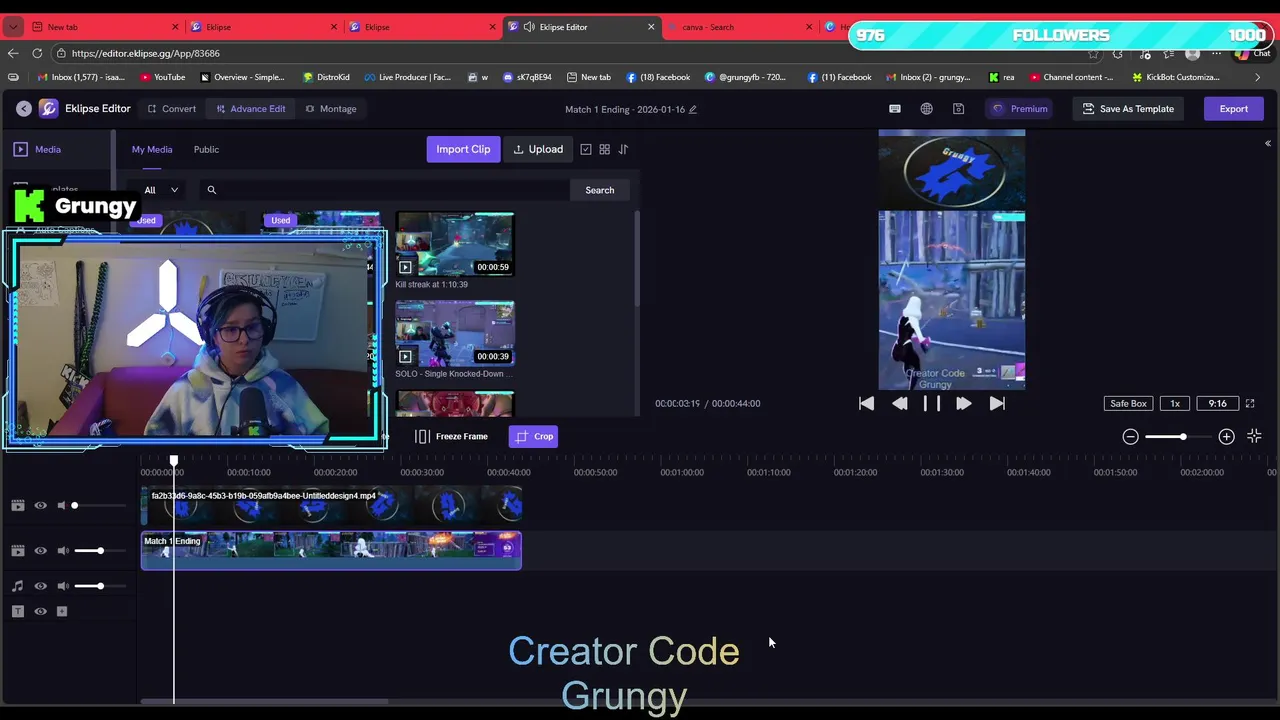Skip to end of preview
The width and height of the screenshot is (1280, 720).
[x=997, y=403]
